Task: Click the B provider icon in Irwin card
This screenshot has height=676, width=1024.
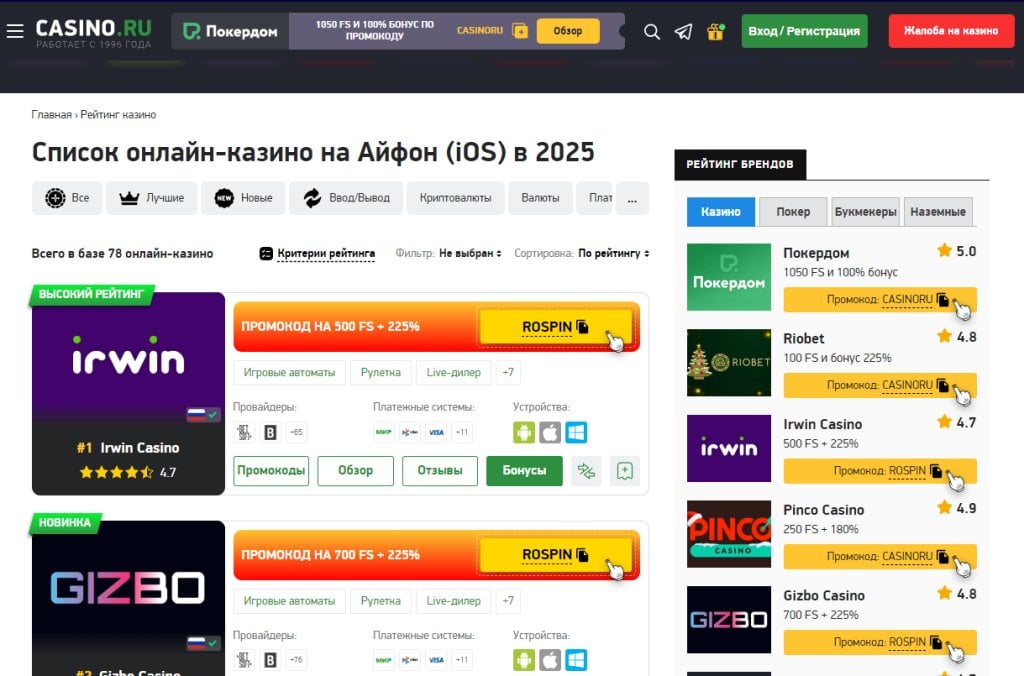Action: tap(270, 432)
